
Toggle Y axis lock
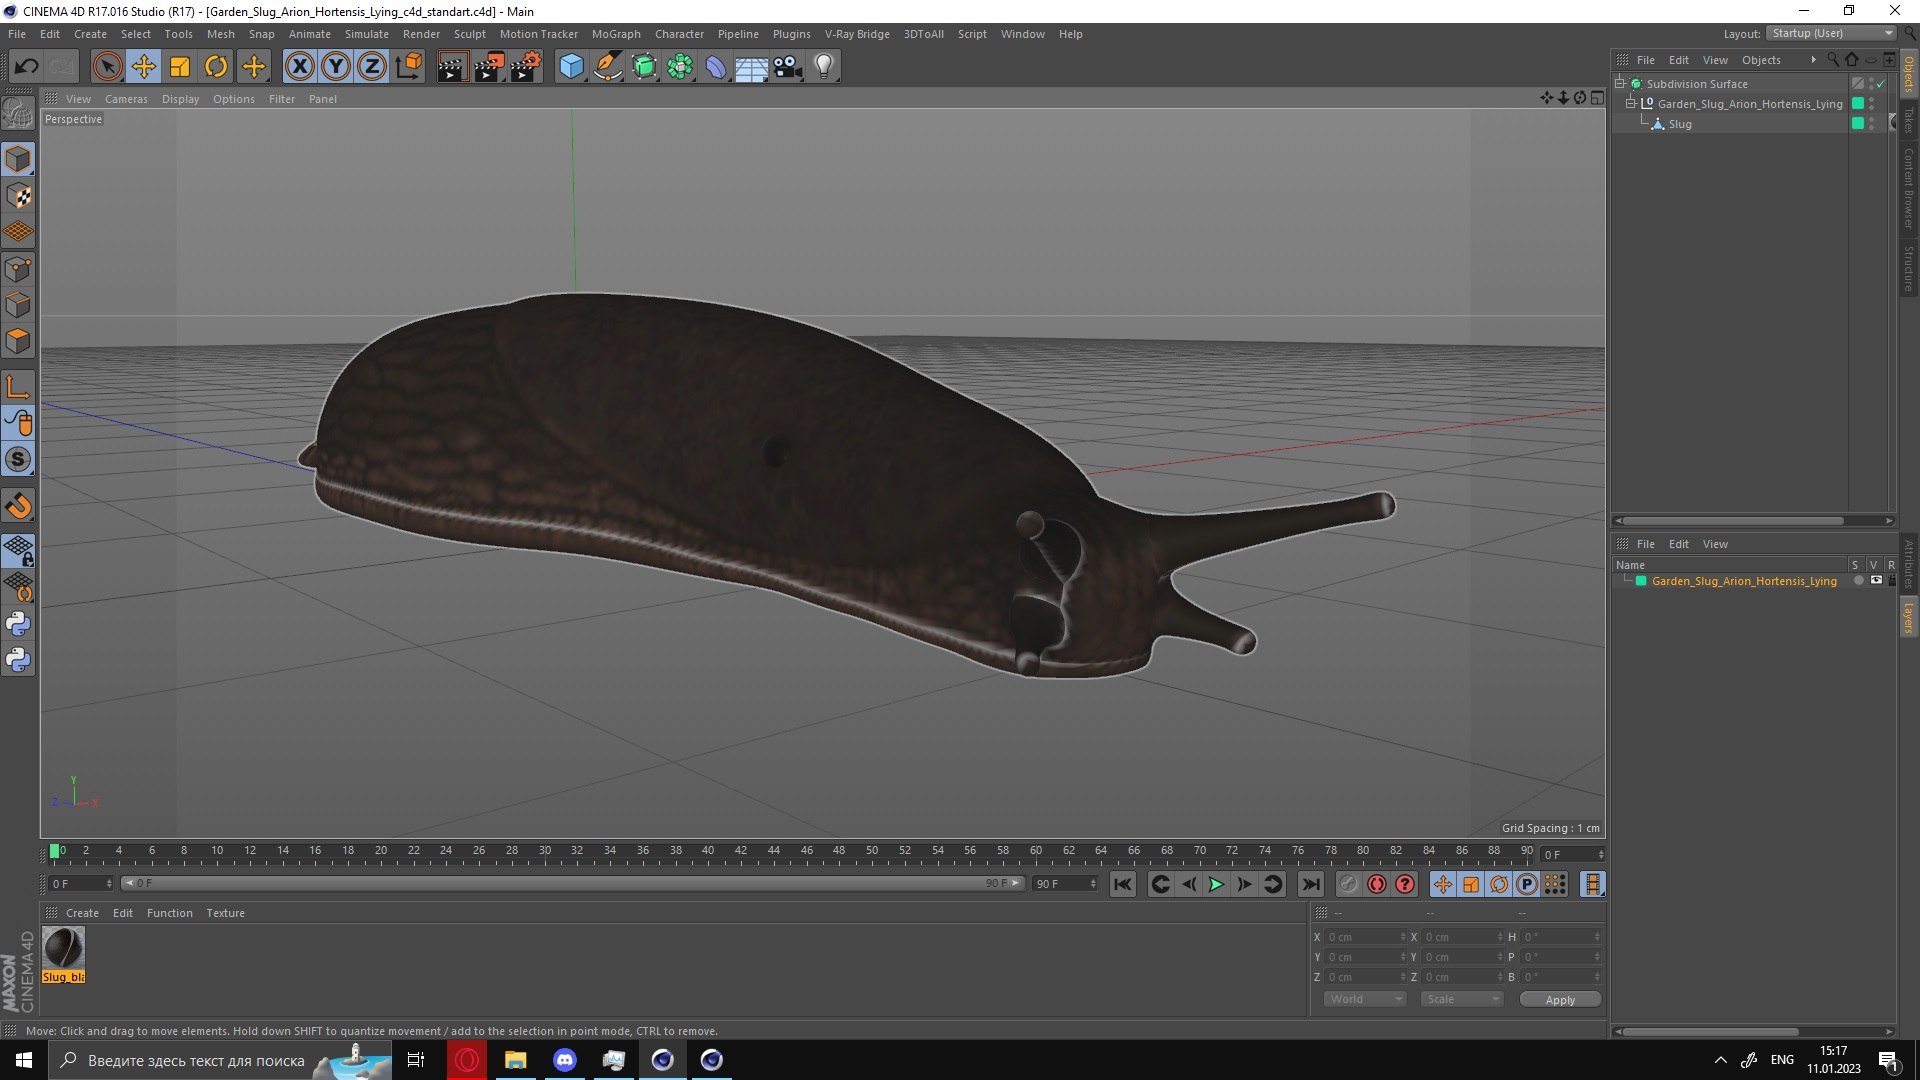[336, 67]
